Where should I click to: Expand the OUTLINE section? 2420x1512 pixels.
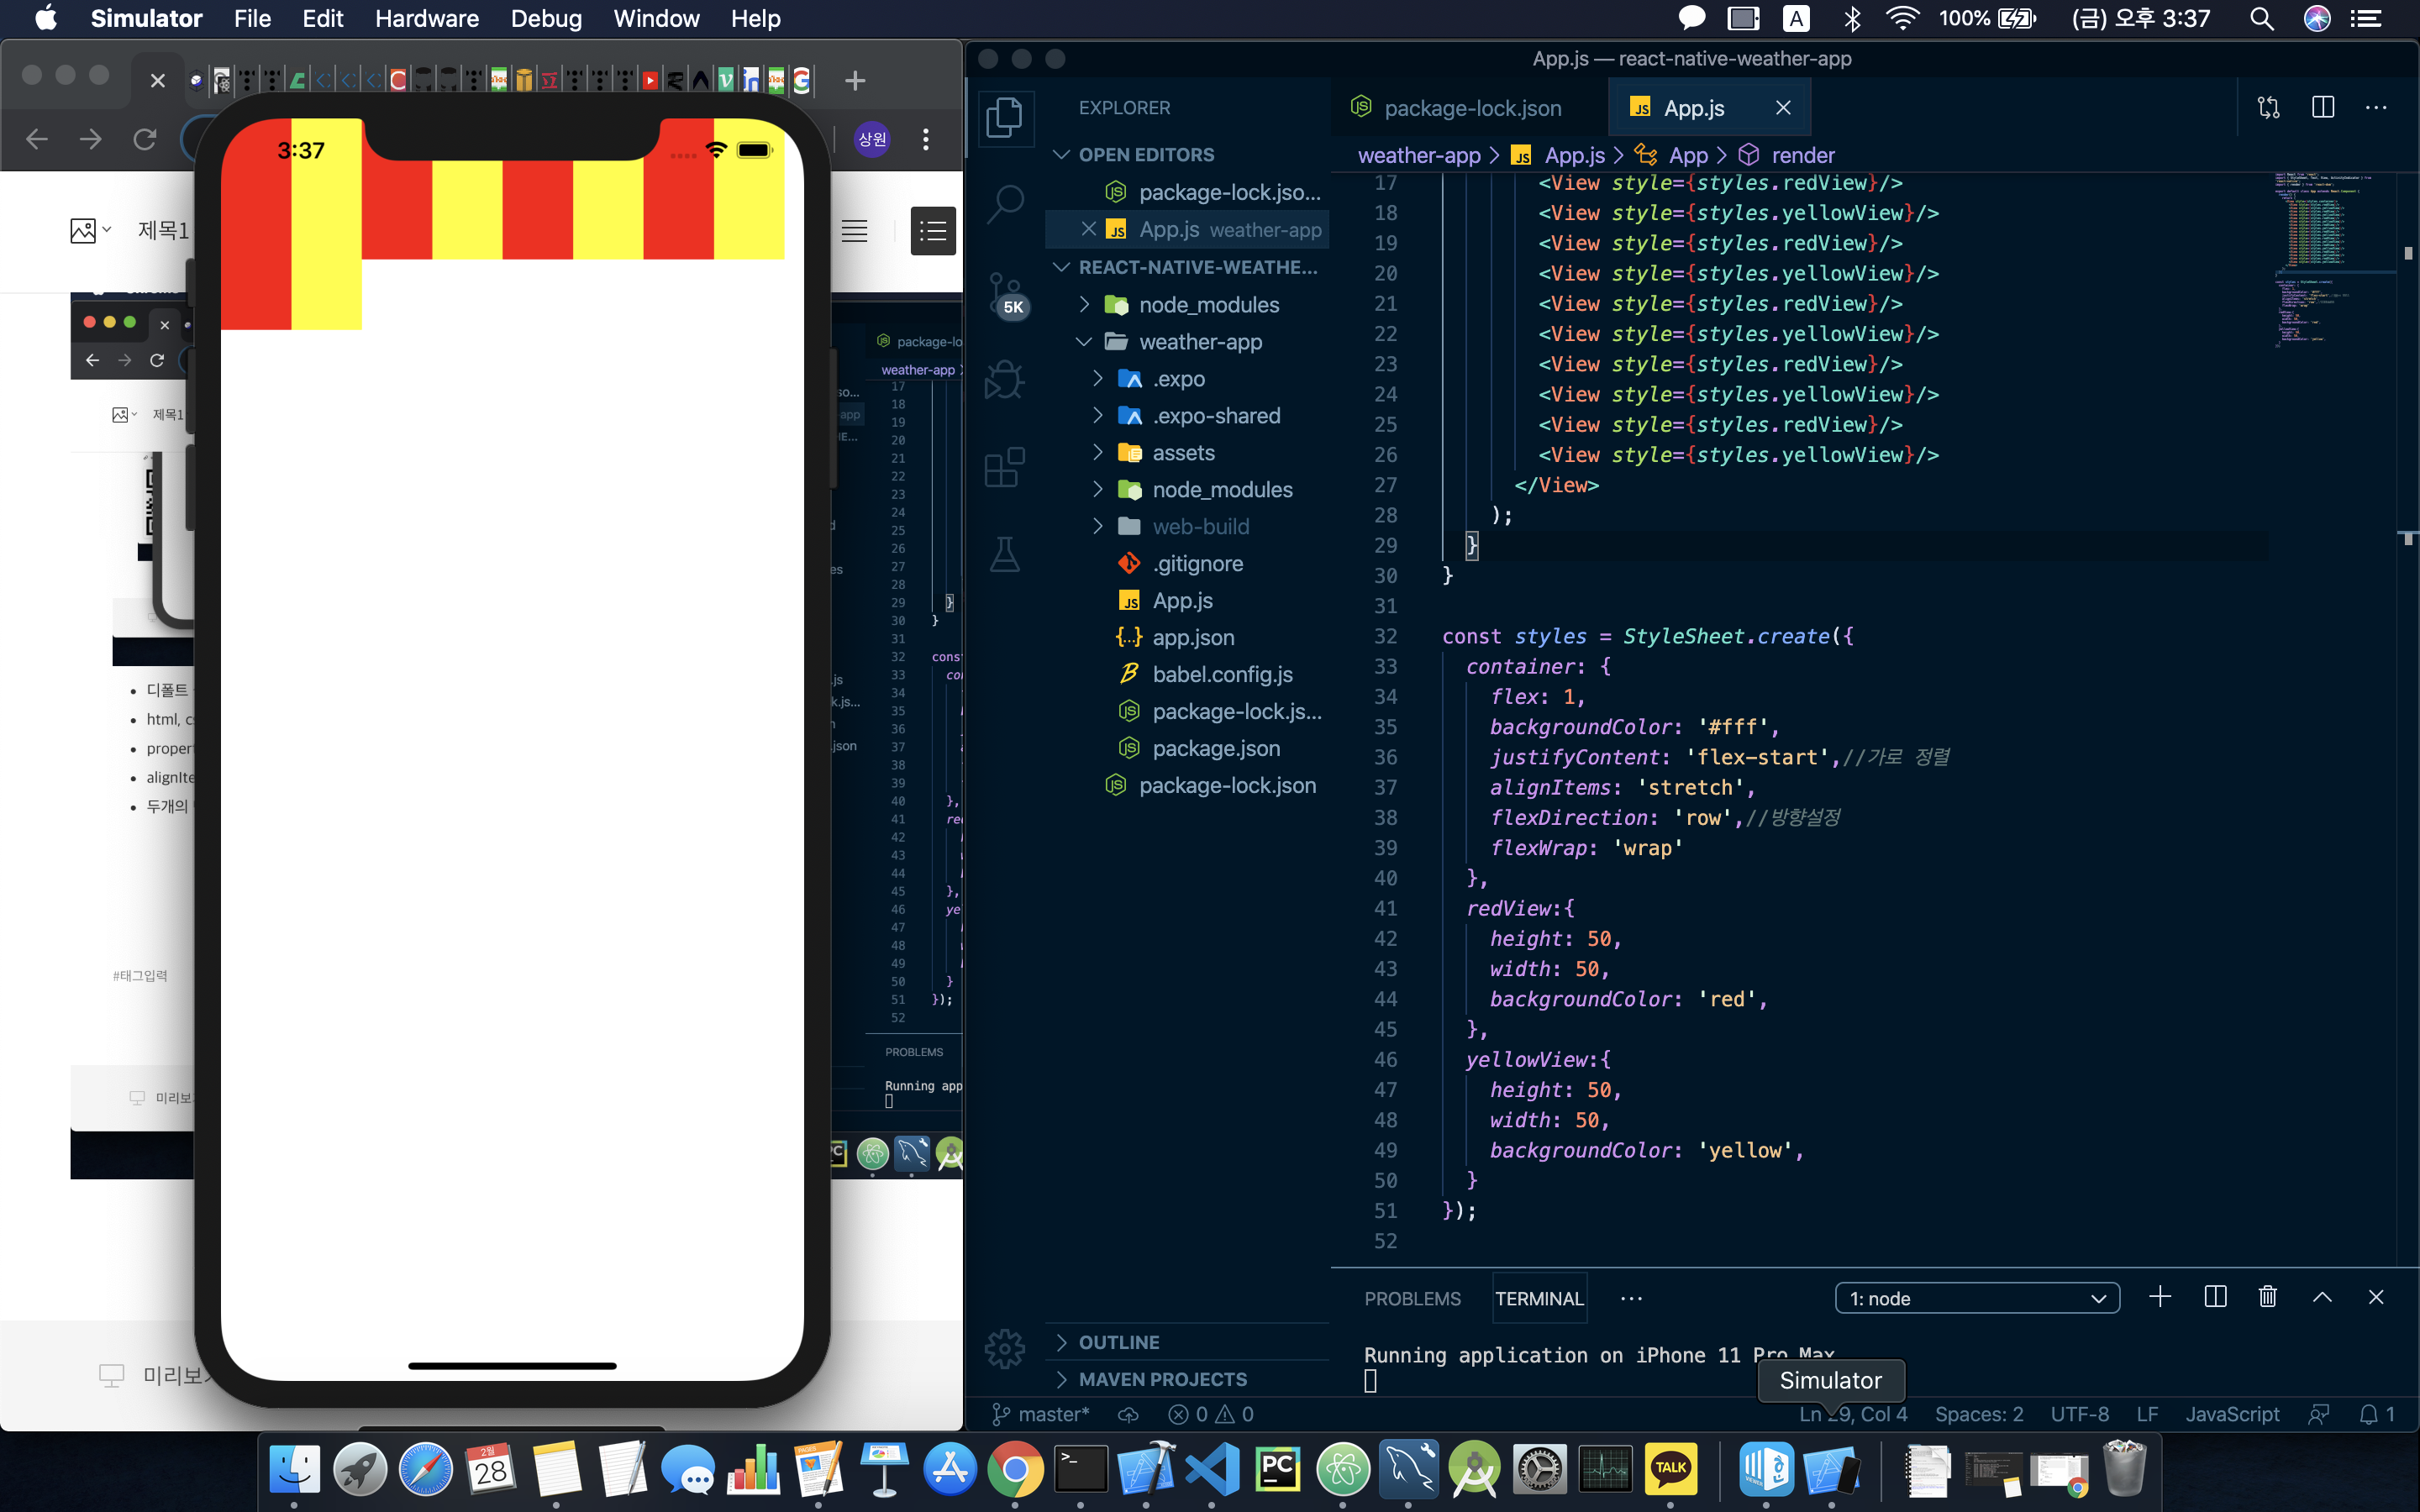pos(1118,1342)
